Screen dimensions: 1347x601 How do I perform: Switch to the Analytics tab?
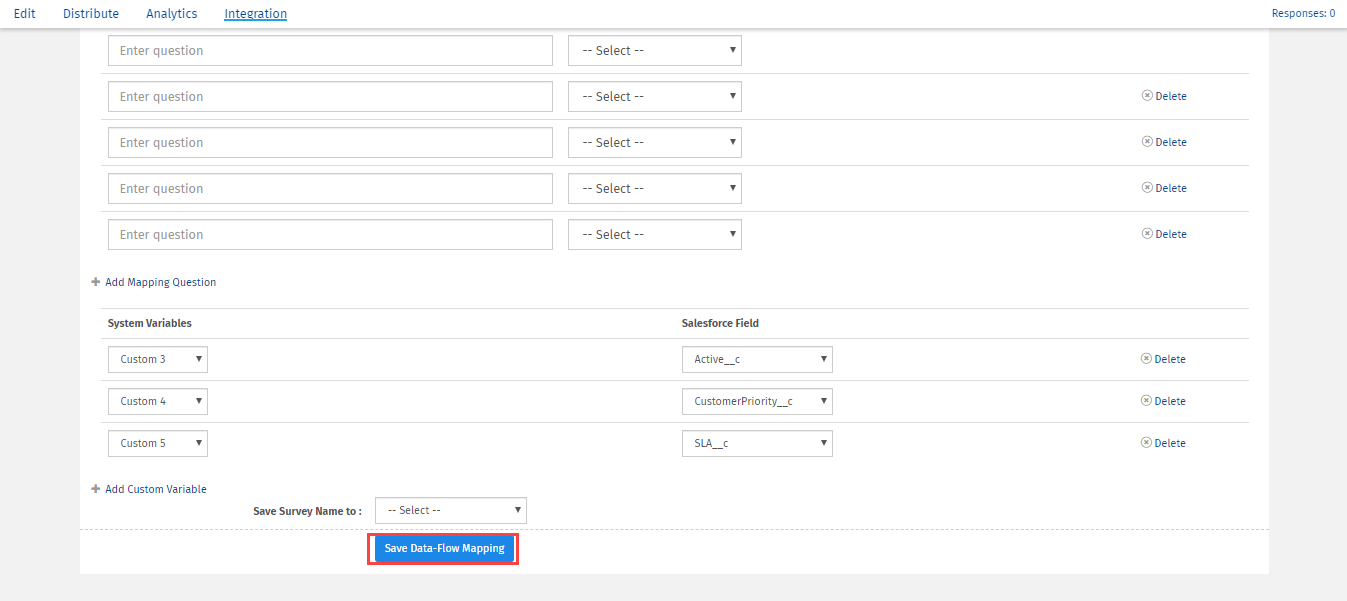171,14
